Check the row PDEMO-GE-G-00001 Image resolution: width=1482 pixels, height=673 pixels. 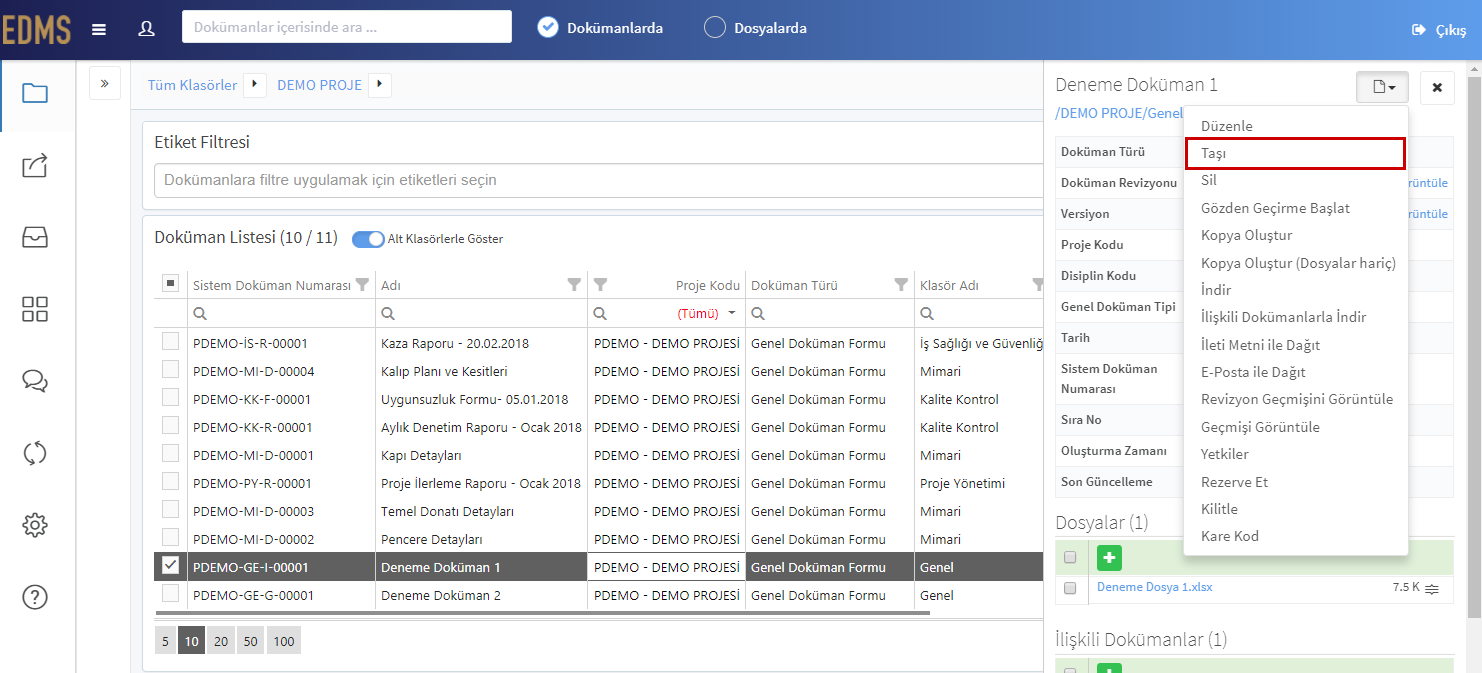[170, 594]
